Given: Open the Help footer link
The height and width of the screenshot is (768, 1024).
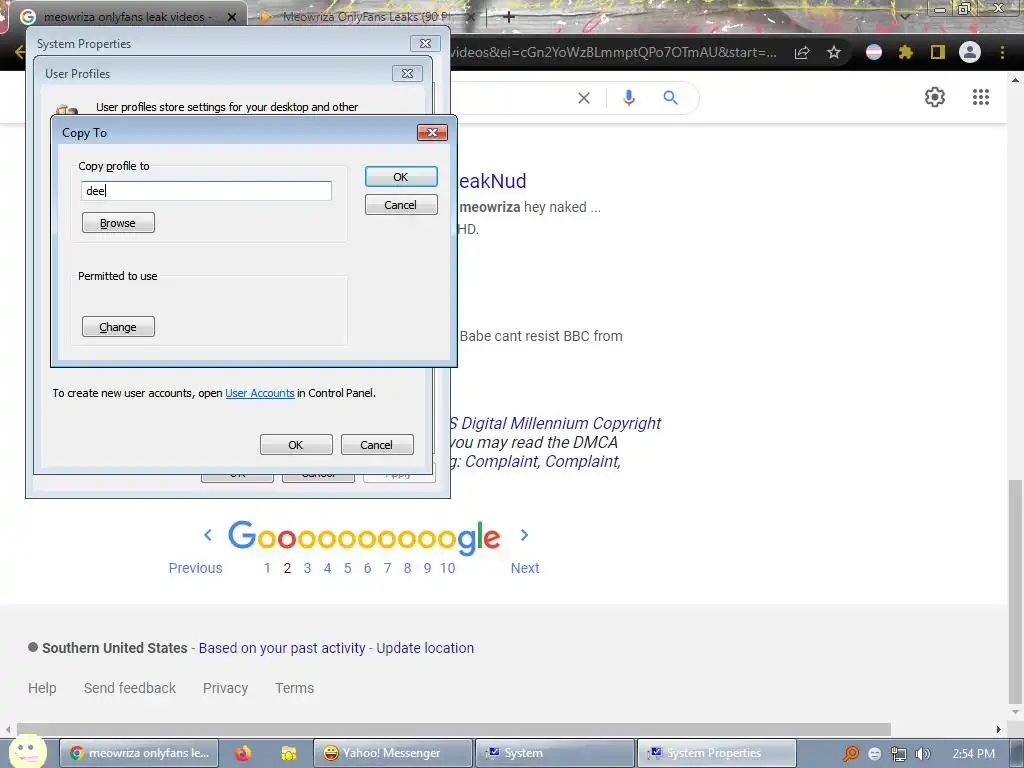Looking at the screenshot, I should pyautogui.click(x=42, y=688).
